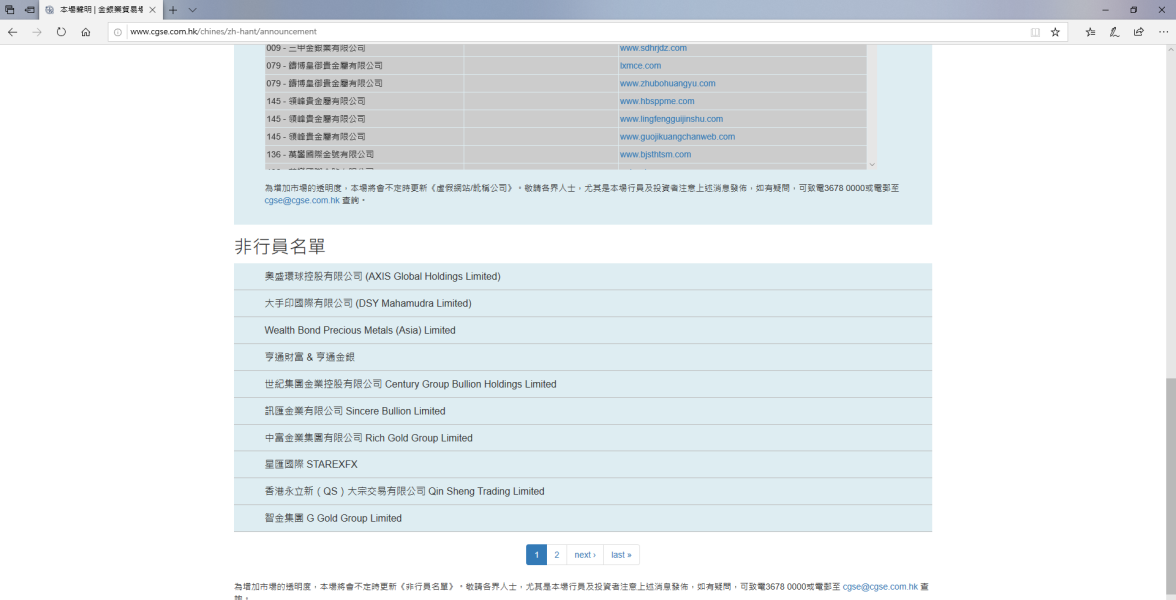Open the add notes pen tool

(x=1114, y=32)
